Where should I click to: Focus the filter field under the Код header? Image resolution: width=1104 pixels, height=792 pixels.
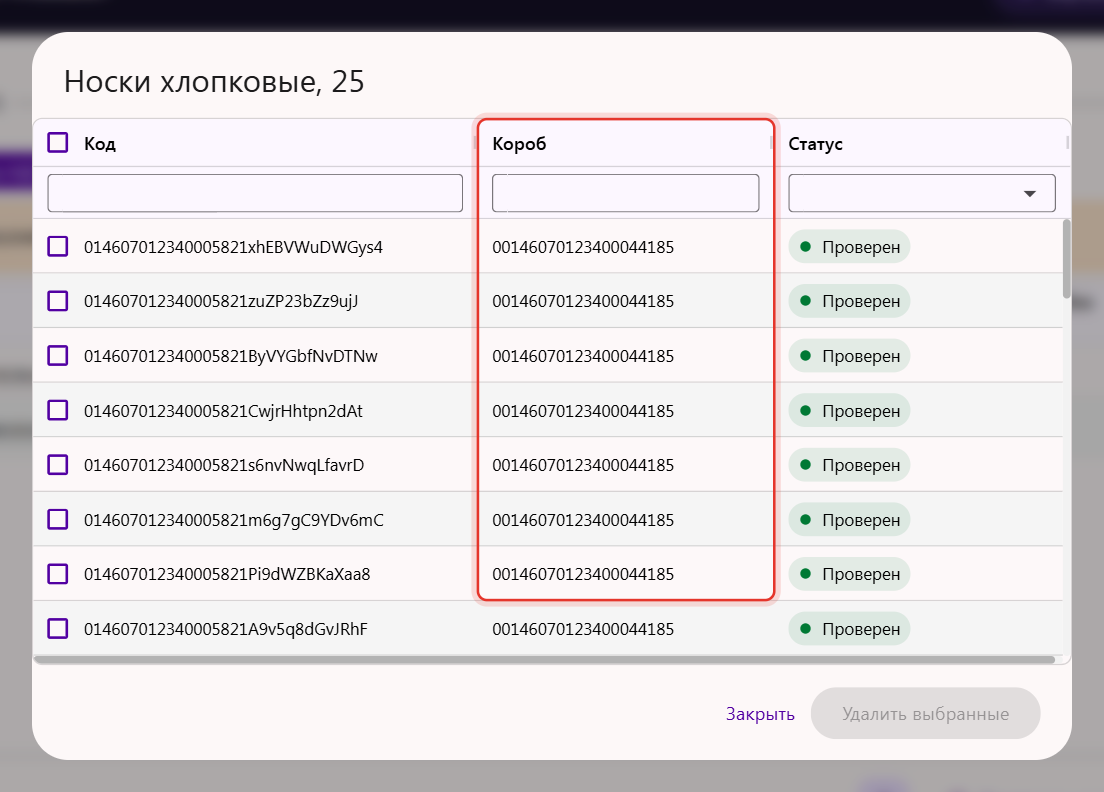click(255, 193)
